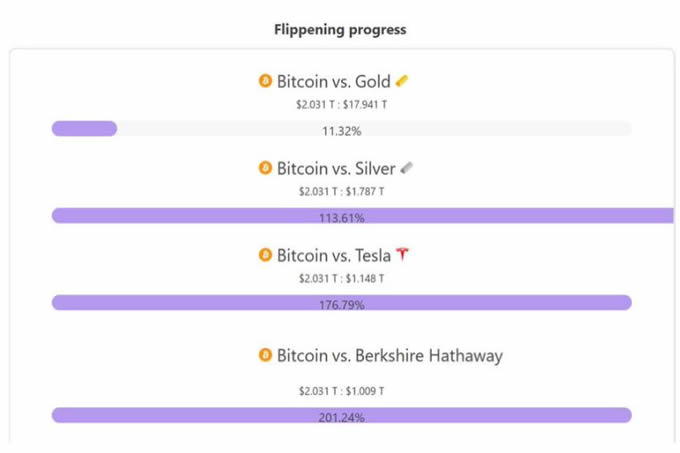Select the $2.031 T : $1.148 T values
Image resolution: width=680 pixels, height=453 pixels.
pyautogui.click(x=342, y=279)
